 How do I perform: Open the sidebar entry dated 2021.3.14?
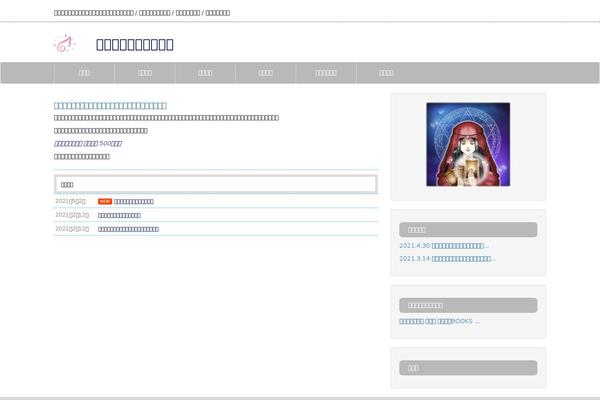(x=447, y=259)
